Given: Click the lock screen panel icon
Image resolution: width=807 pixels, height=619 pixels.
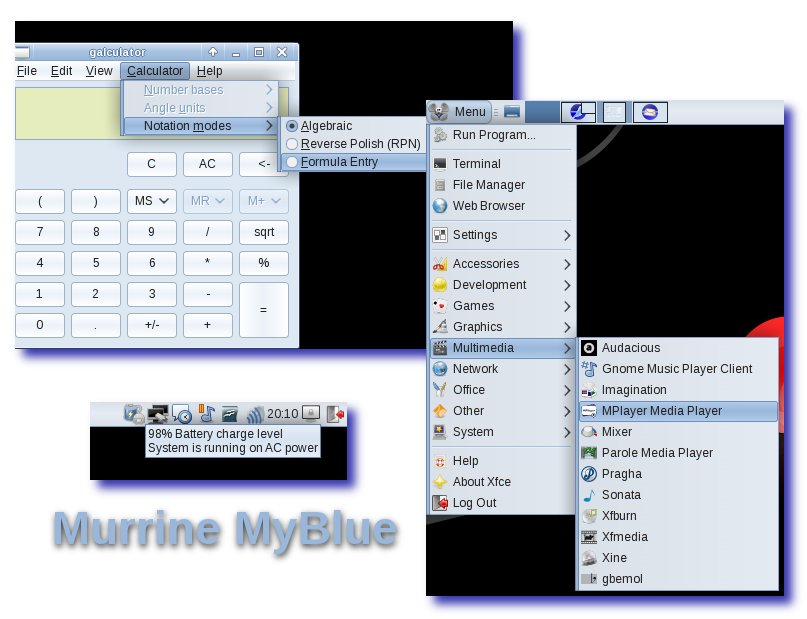Looking at the screenshot, I should tap(310, 413).
